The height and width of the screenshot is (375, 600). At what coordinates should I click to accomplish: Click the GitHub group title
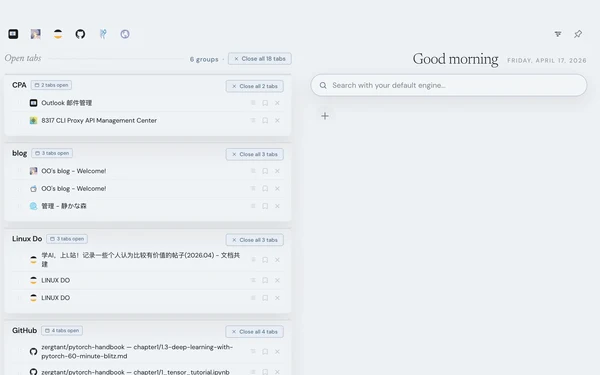point(24,330)
